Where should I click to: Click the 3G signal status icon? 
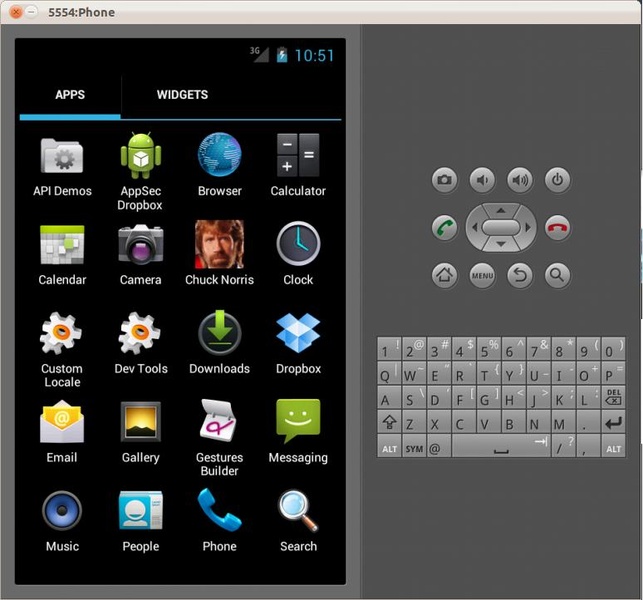[x=259, y=54]
